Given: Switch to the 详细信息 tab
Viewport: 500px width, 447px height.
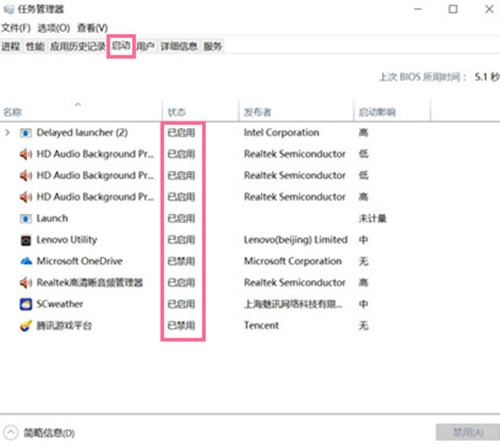Looking at the screenshot, I should tap(179, 46).
